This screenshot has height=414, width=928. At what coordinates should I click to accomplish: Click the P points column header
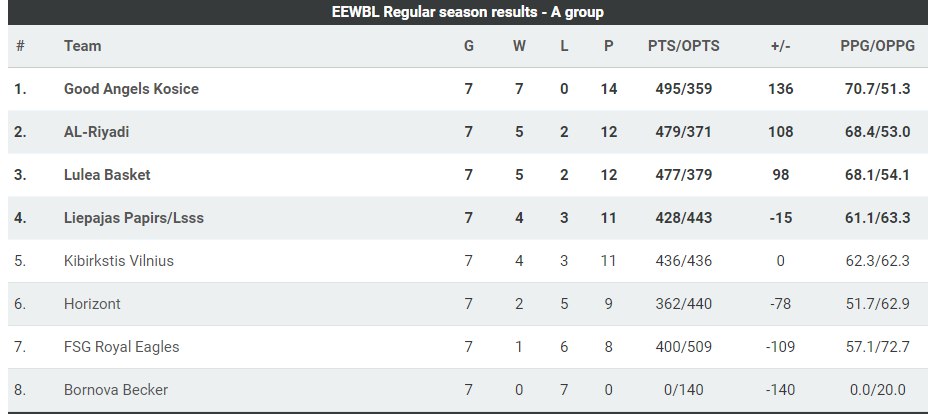click(x=608, y=46)
